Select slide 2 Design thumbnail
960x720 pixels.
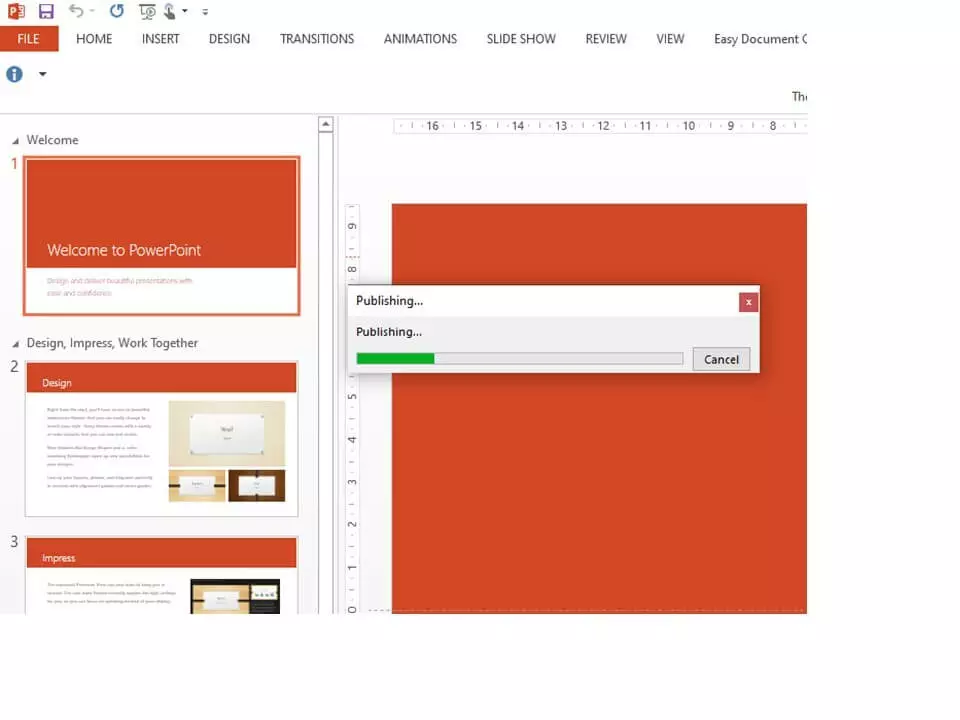click(x=162, y=439)
